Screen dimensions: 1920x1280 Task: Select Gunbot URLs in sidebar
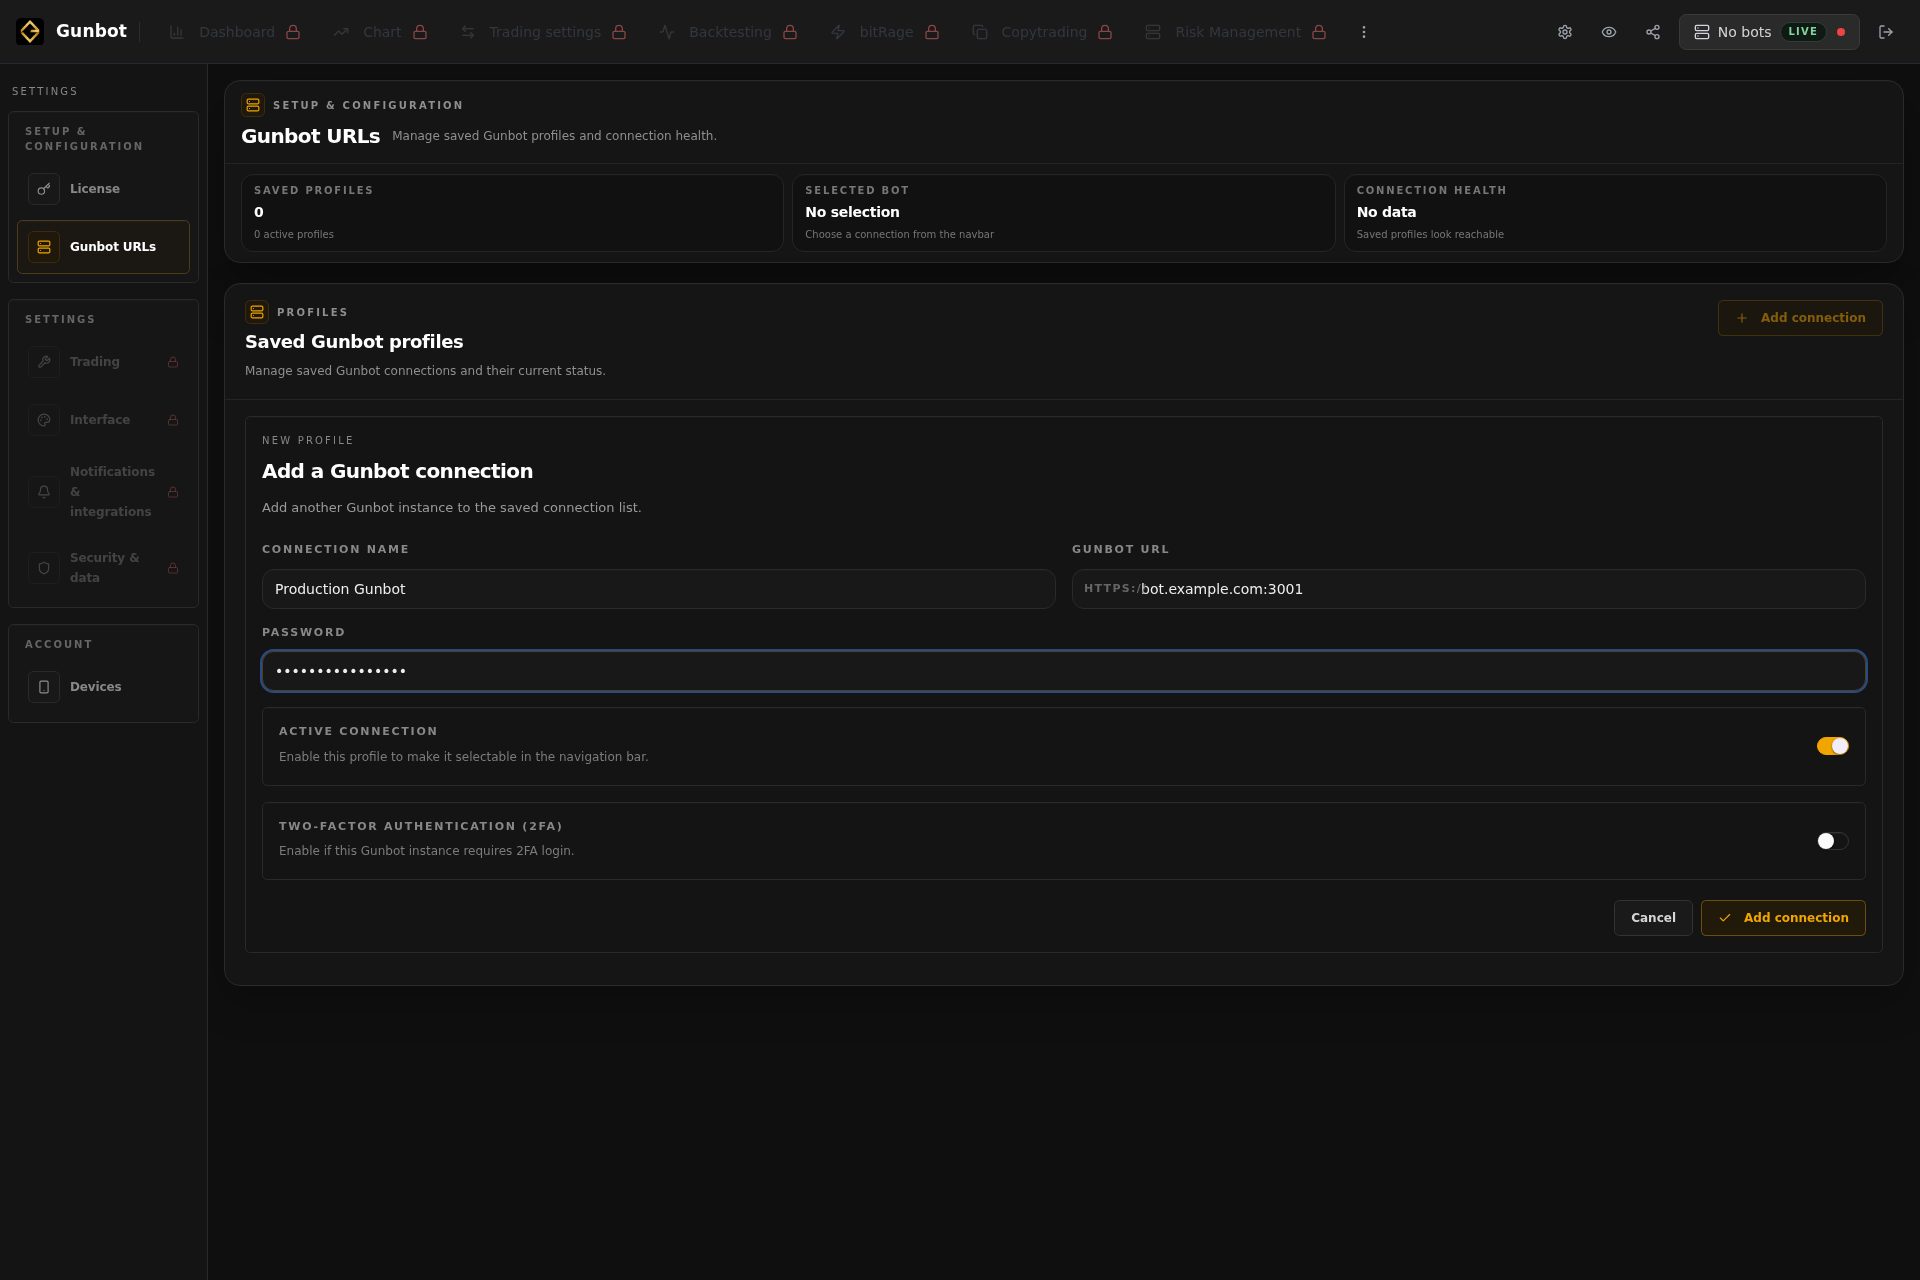(x=103, y=247)
